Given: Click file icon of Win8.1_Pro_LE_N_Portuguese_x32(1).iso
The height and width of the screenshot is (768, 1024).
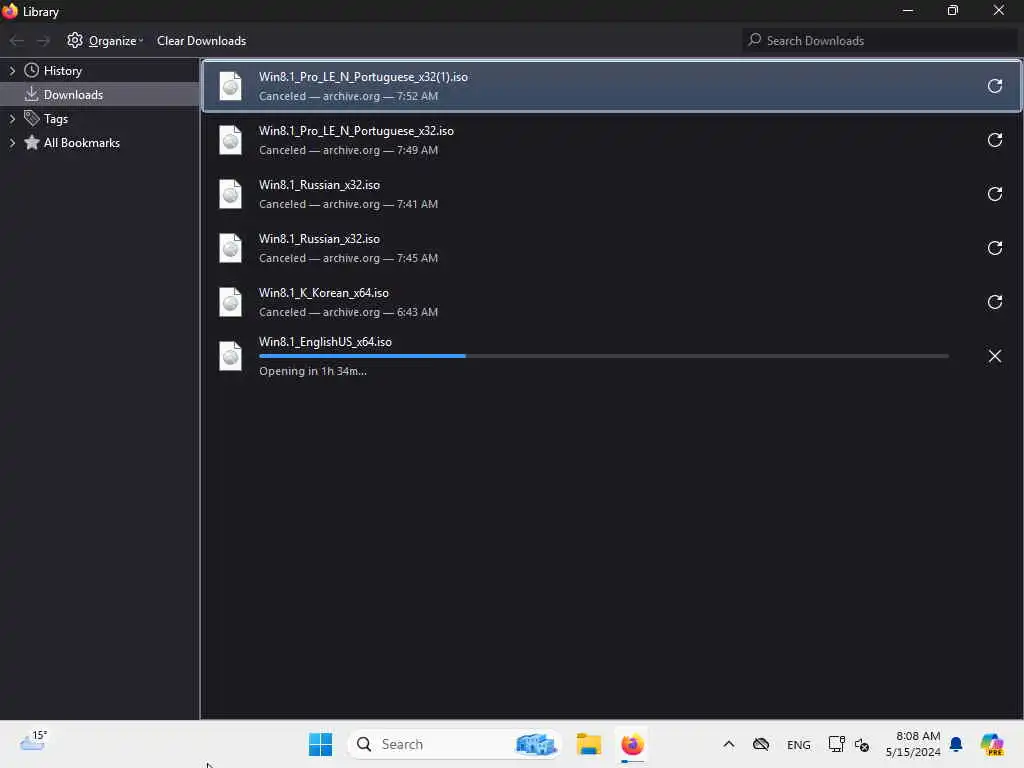Looking at the screenshot, I should [x=230, y=86].
